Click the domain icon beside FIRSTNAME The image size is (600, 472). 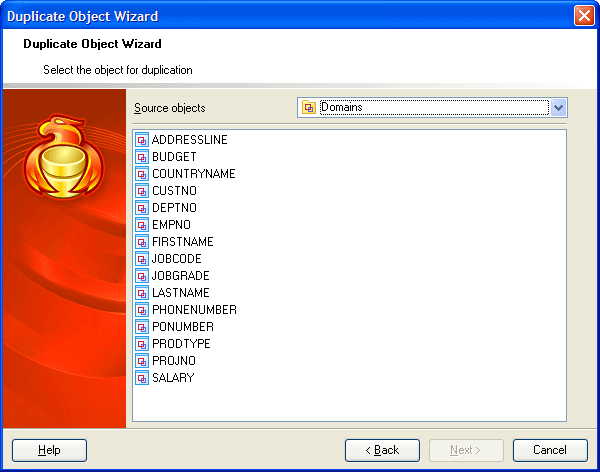pyautogui.click(x=142, y=242)
